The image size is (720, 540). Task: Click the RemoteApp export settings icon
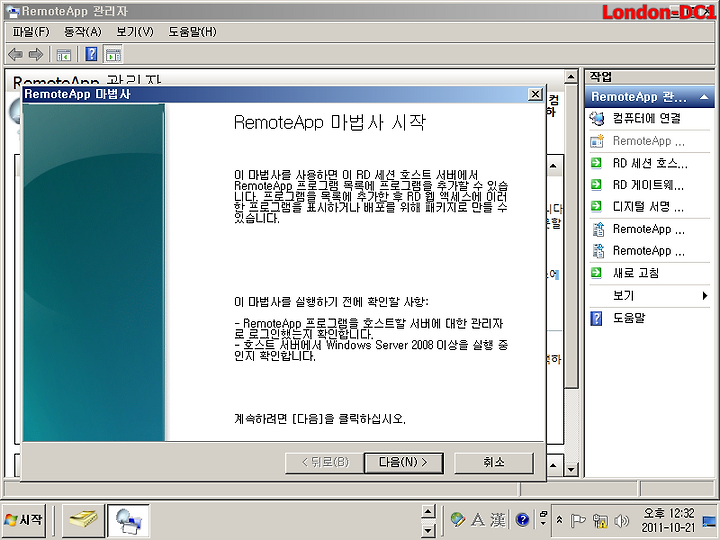point(598,229)
